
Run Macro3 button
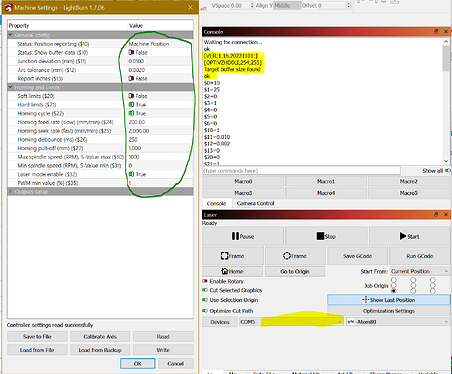(243, 193)
